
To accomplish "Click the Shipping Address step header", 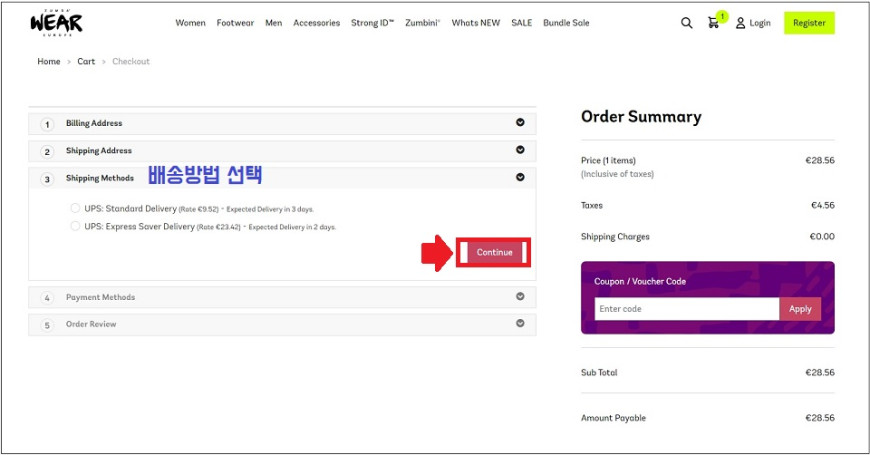I will pyautogui.click(x=282, y=150).
